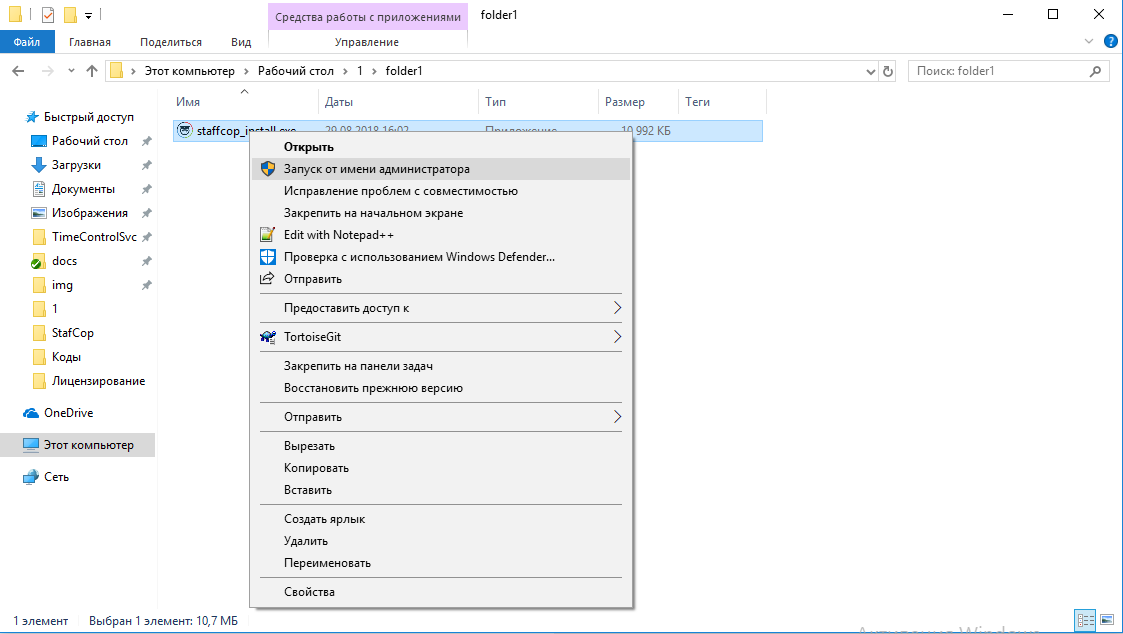
Task: Click the staffcop_install.exe file icon
Action: pyautogui.click(x=185, y=130)
